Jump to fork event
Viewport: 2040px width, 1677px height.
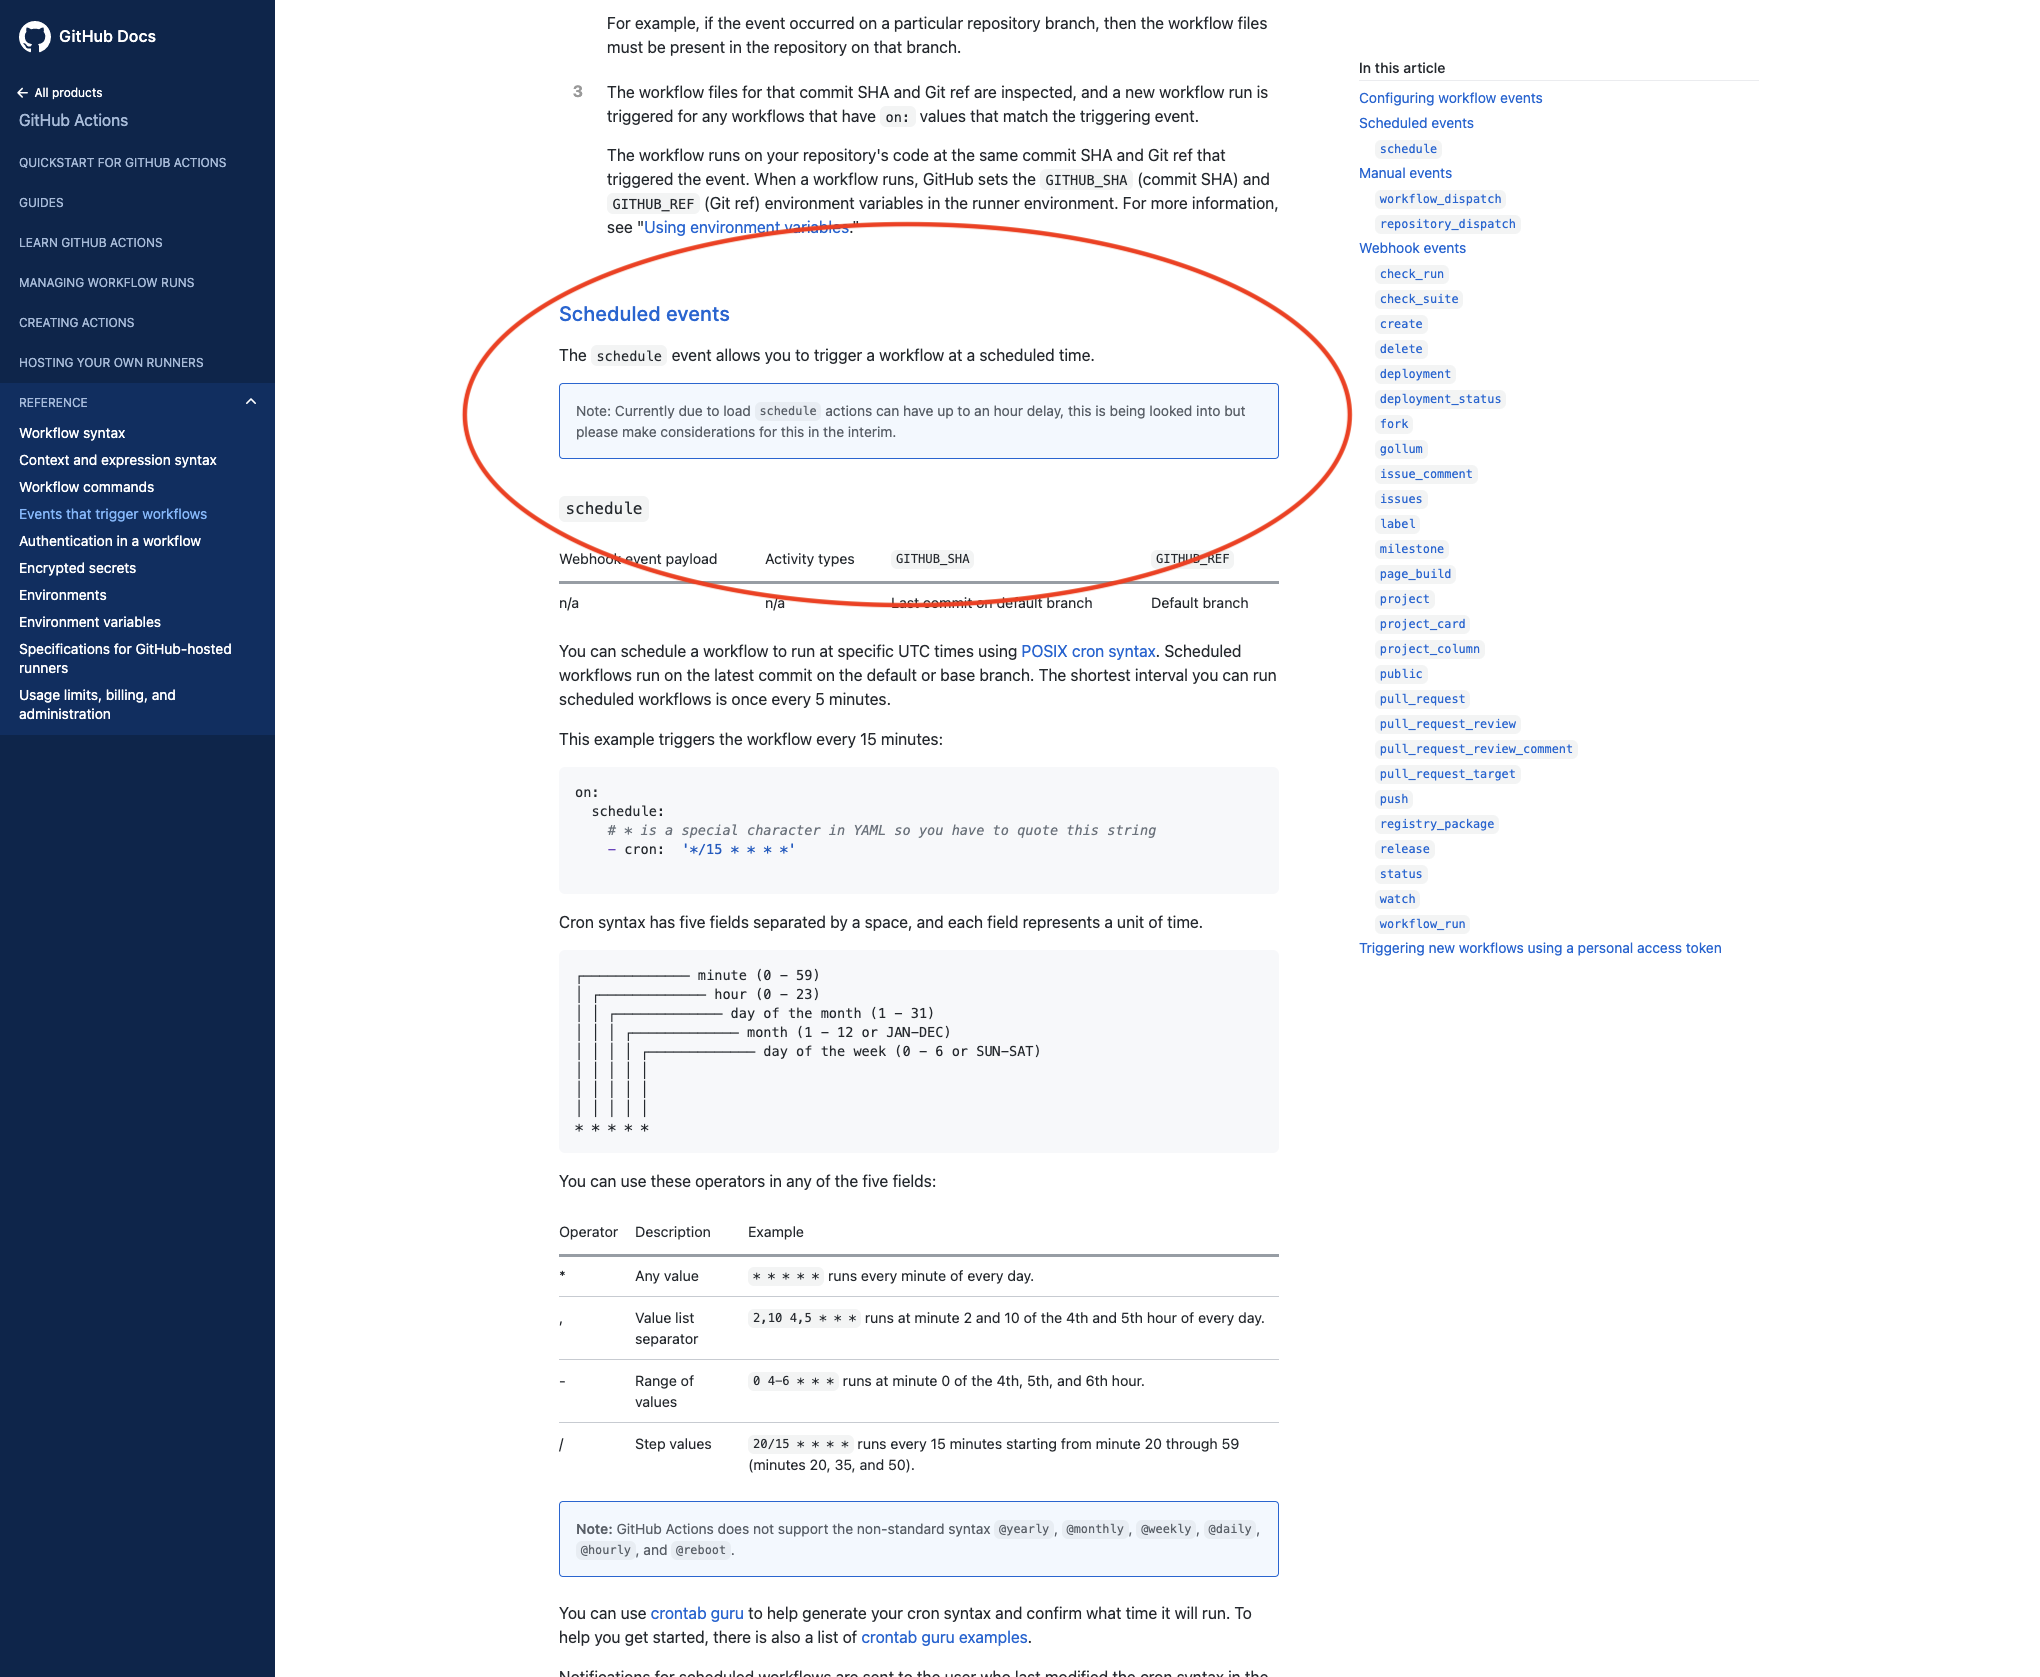(1394, 424)
